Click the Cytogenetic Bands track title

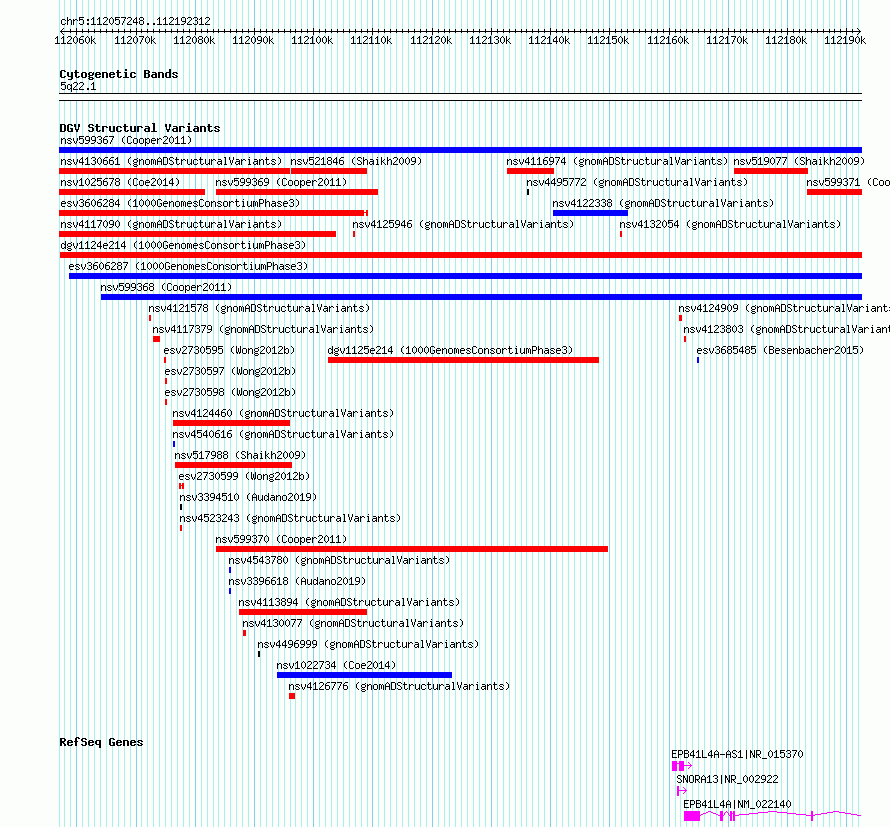(119, 74)
